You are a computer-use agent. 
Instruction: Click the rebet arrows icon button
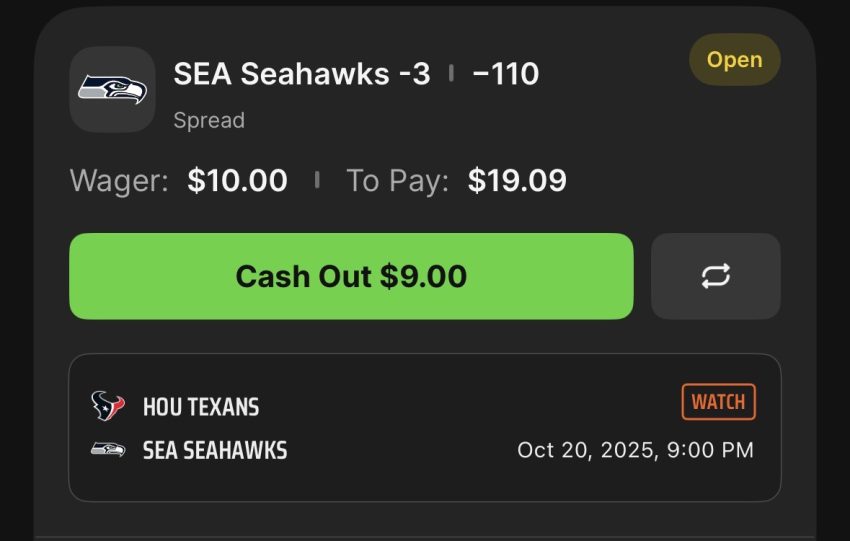715,276
